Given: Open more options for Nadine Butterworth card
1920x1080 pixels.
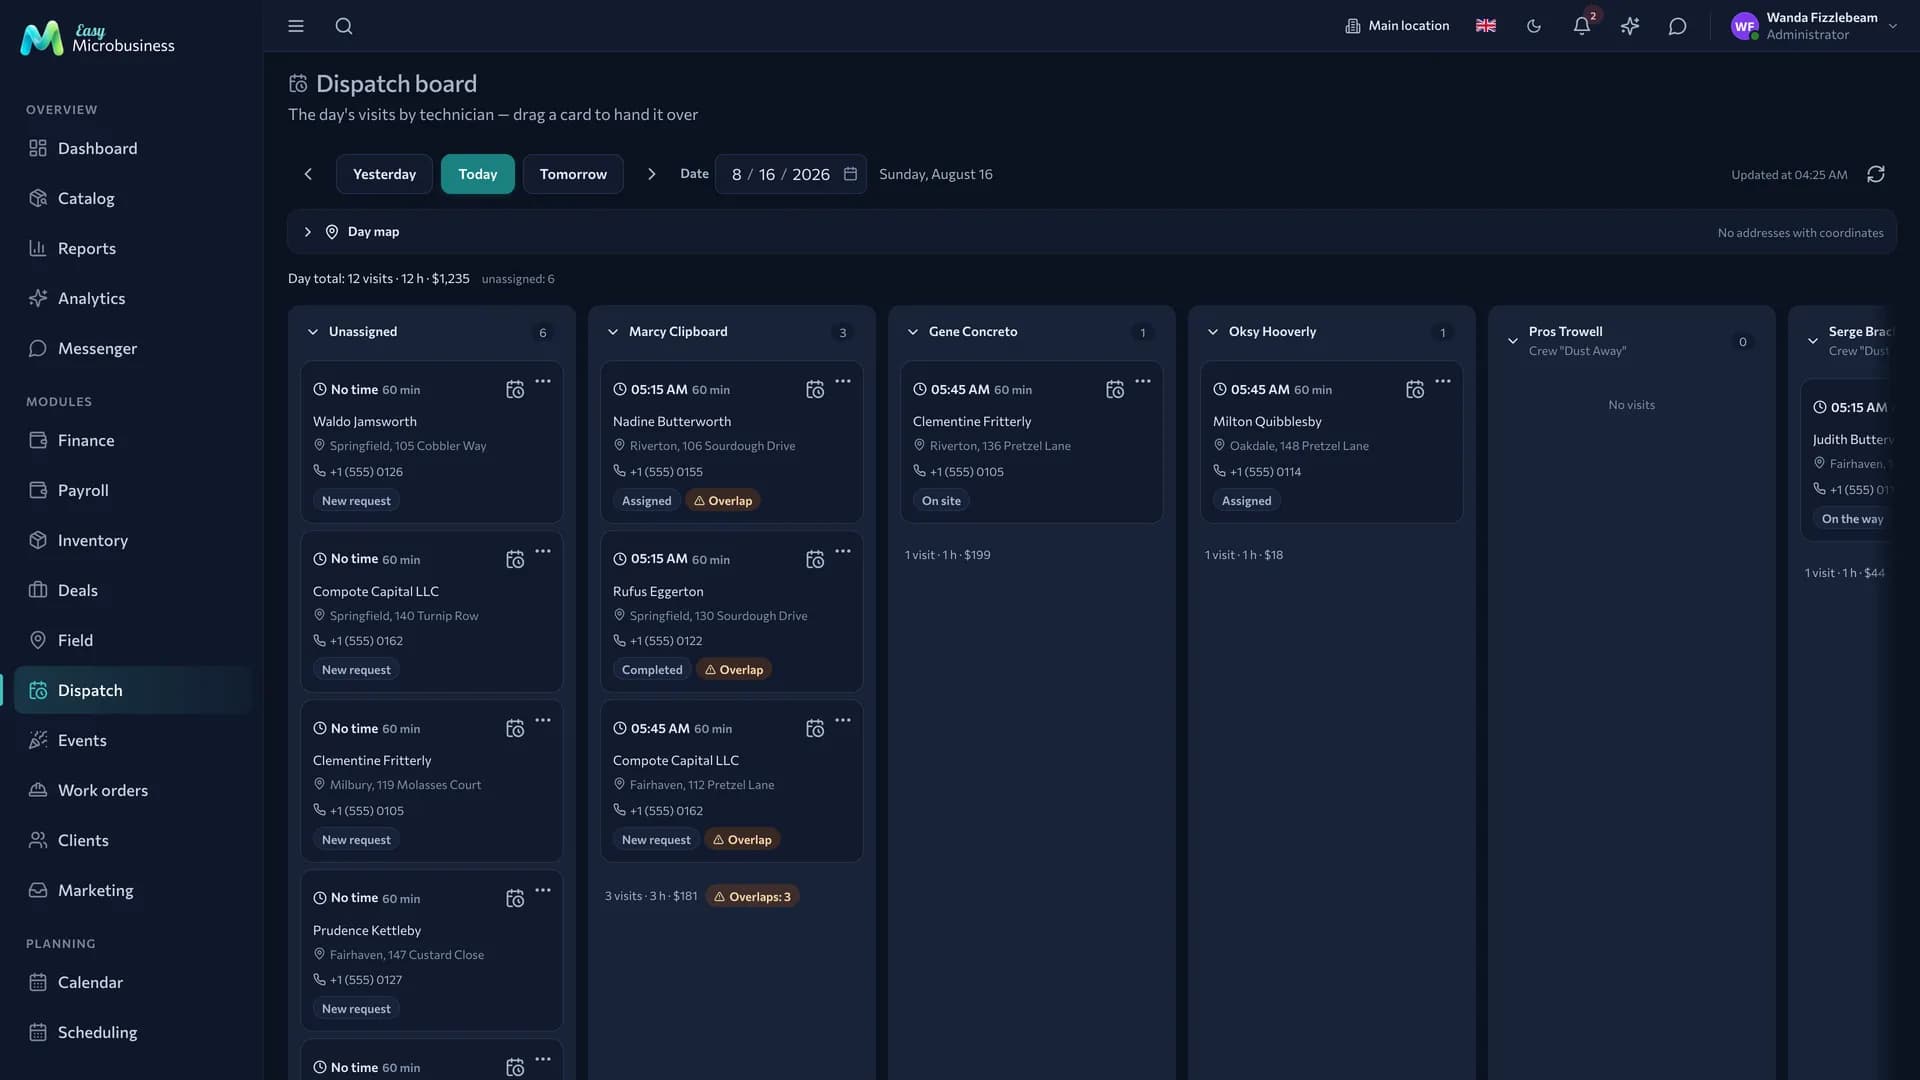Looking at the screenshot, I should pos(843,381).
